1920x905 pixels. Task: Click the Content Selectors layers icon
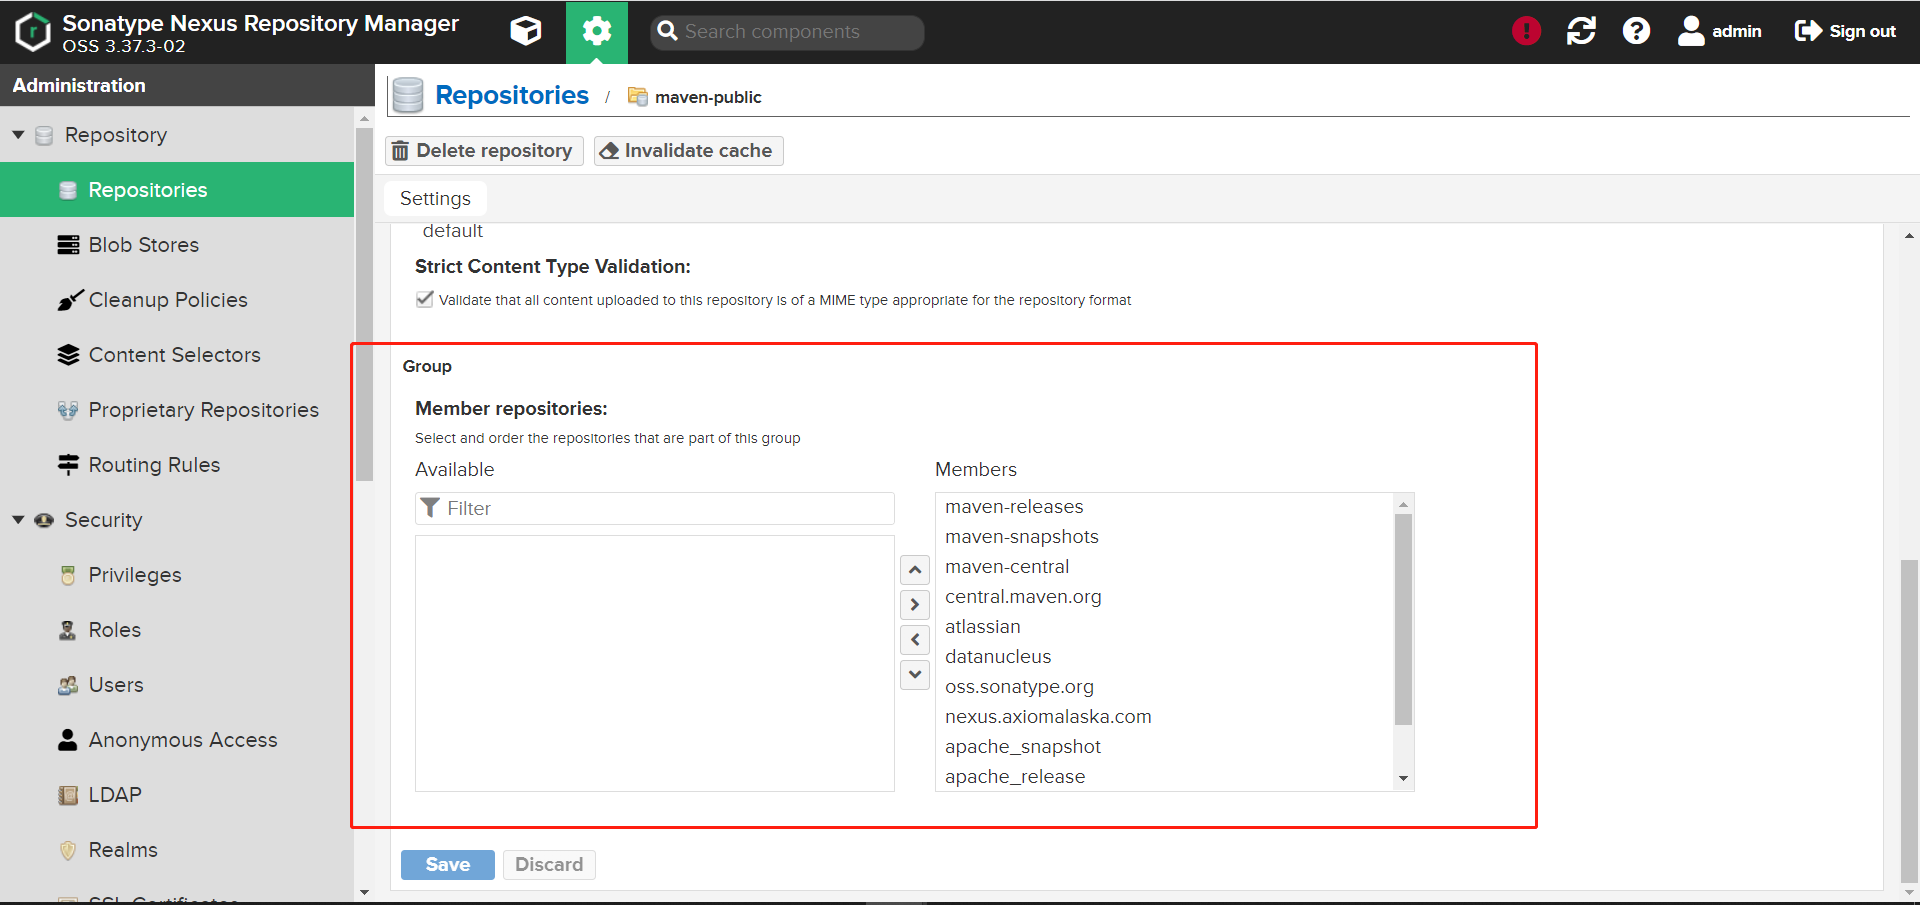(68, 355)
